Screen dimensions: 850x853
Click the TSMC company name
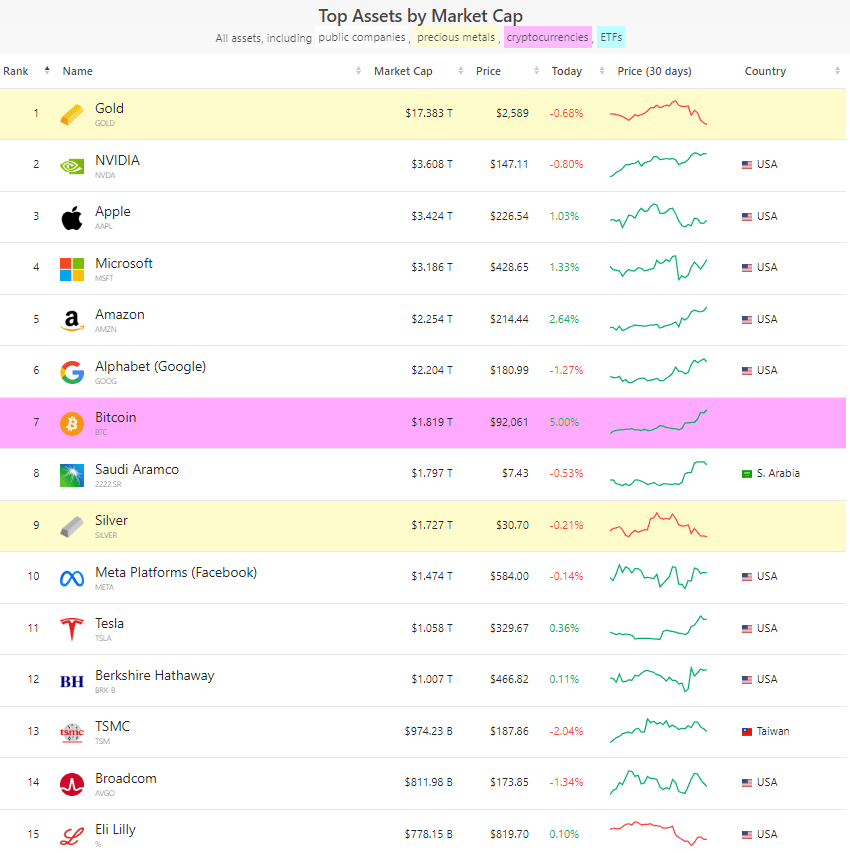pos(113,726)
